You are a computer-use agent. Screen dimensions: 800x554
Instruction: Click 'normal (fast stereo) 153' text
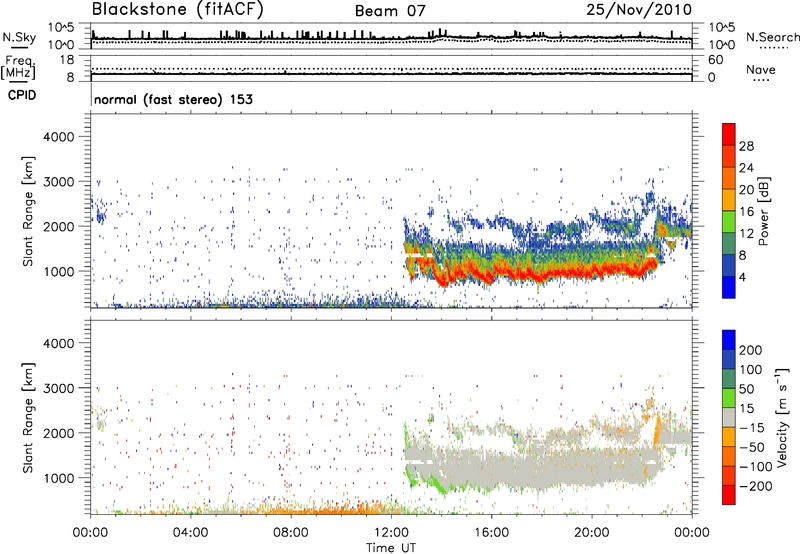[173, 99]
